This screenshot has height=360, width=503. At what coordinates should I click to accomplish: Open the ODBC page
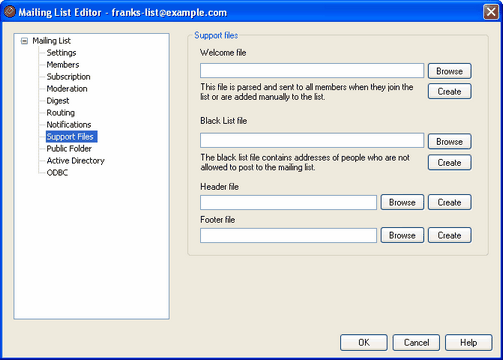click(x=57, y=173)
